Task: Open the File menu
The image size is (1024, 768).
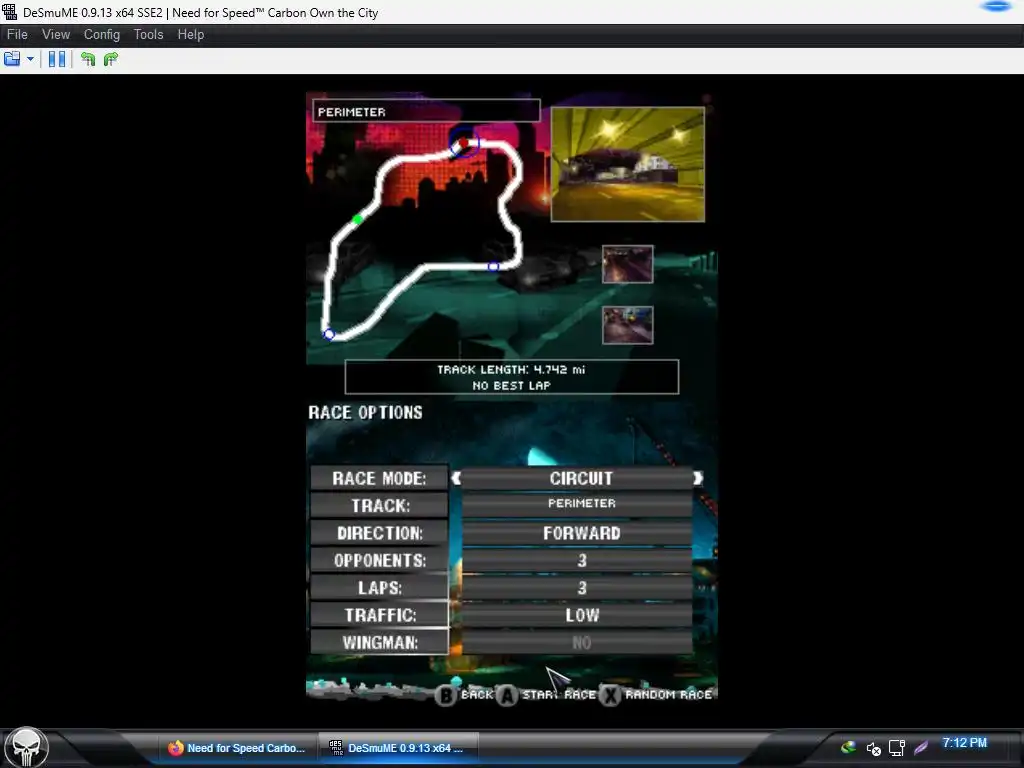Action: coord(17,35)
